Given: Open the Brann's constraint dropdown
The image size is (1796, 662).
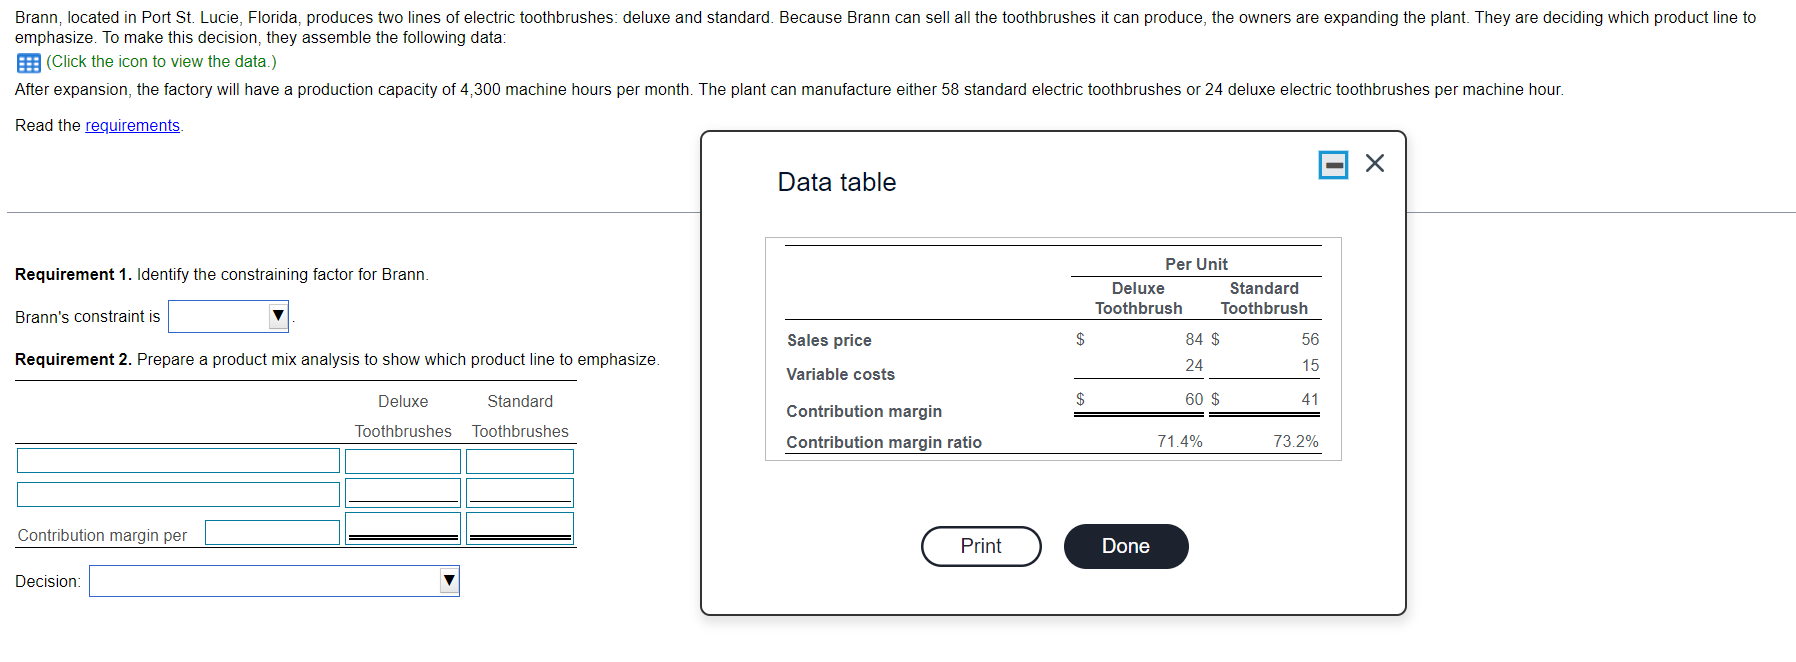Looking at the screenshot, I should pyautogui.click(x=228, y=316).
